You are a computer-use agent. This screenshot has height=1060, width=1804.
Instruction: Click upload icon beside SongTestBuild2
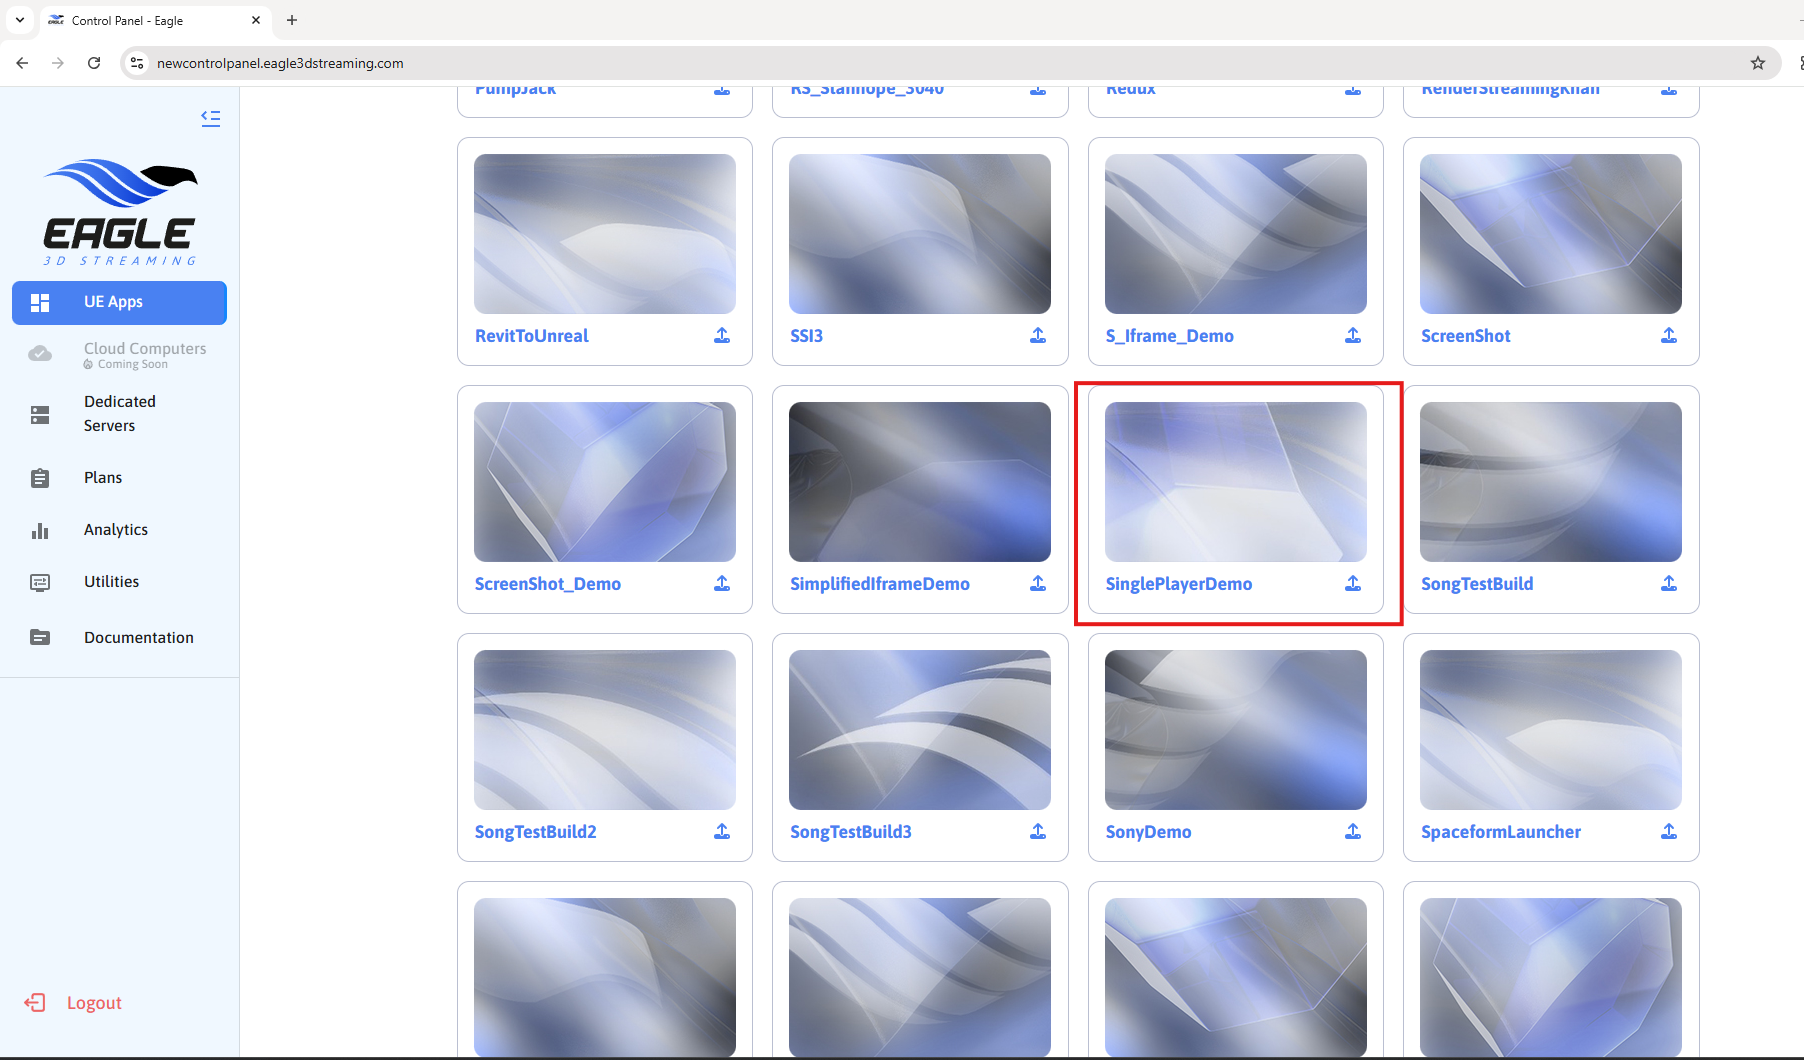722,832
